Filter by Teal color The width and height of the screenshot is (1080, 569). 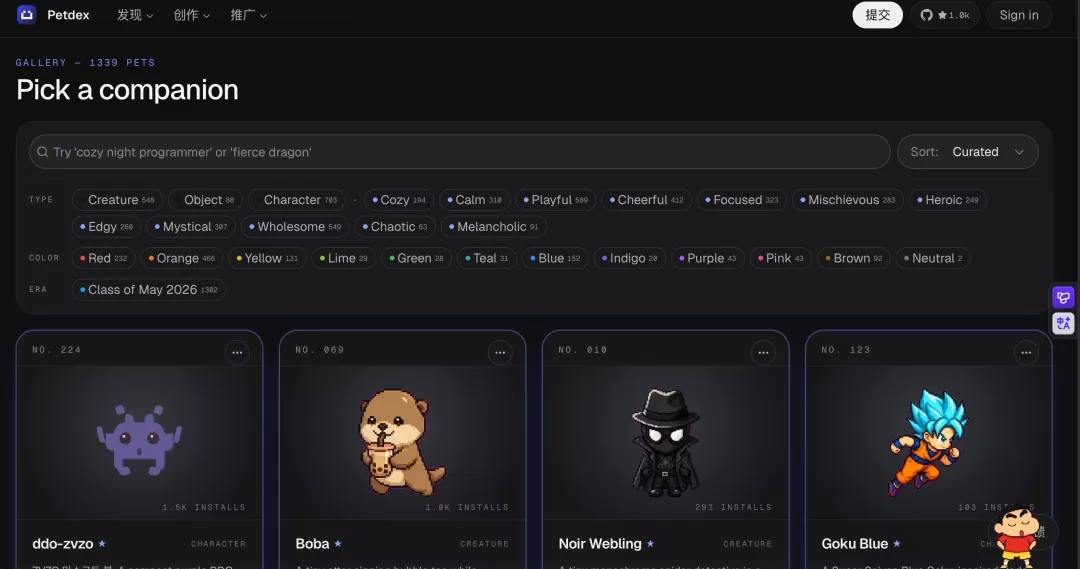pyautogui.click(x=486, y=258)
